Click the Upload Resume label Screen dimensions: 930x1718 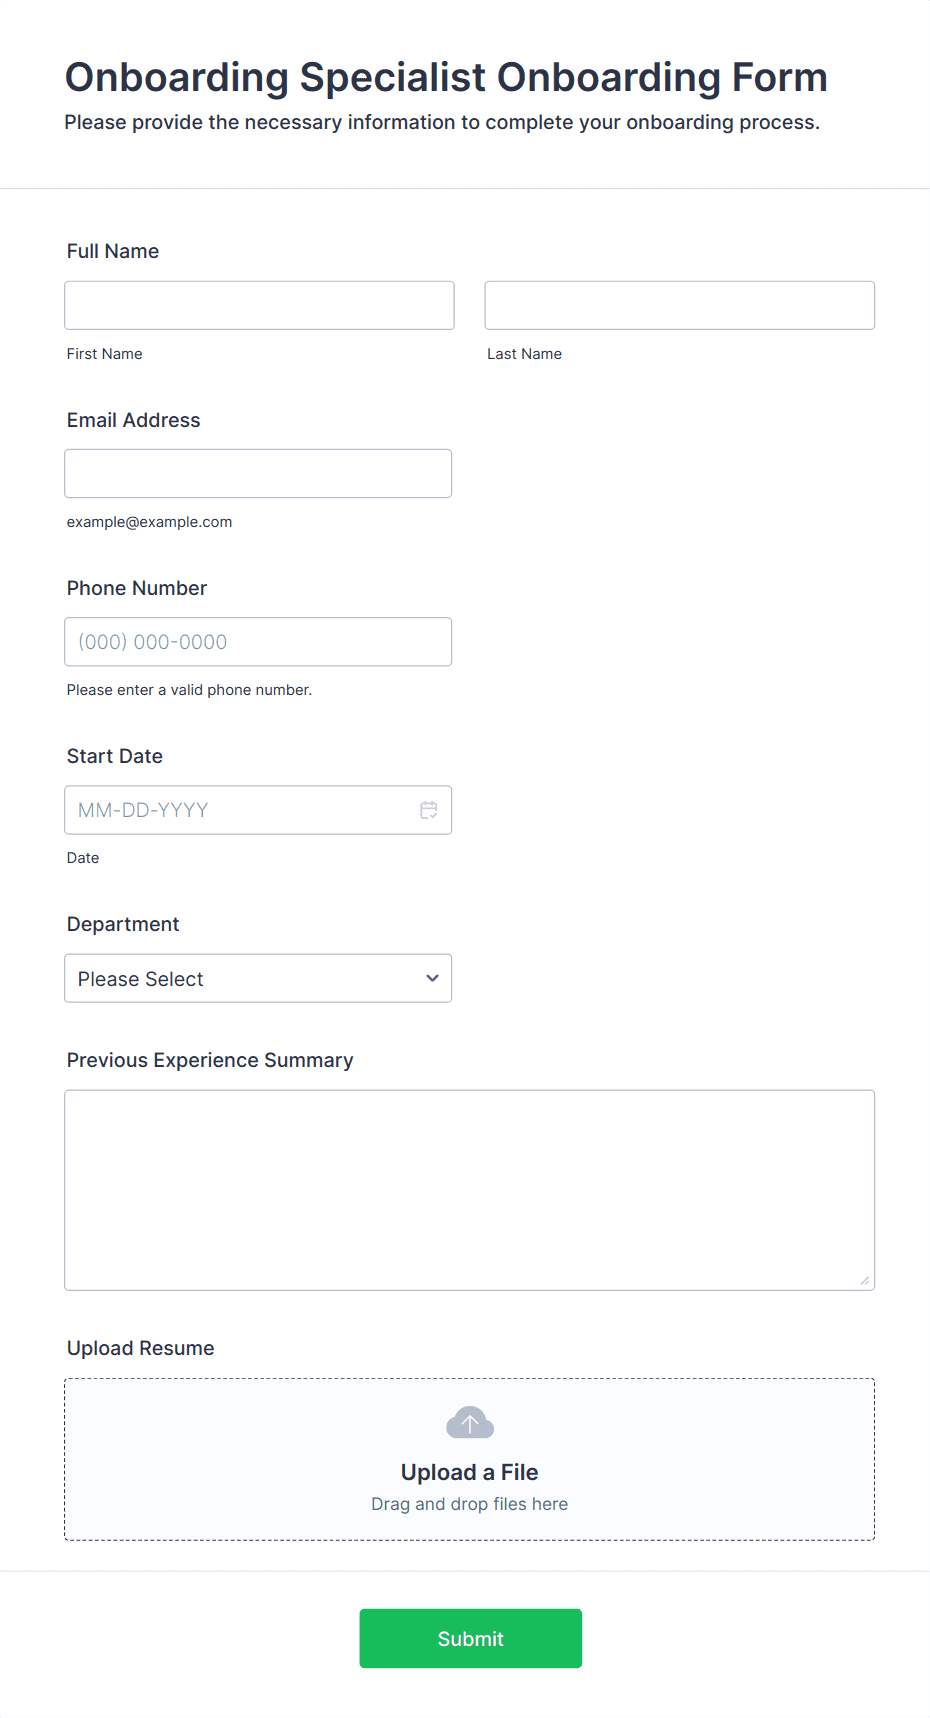pyautogui.click(x=141, y=1348)
